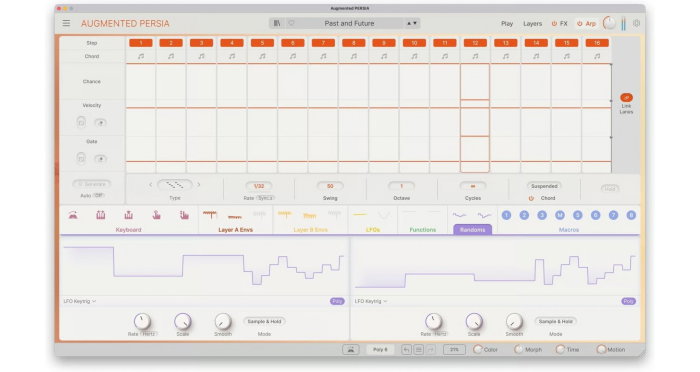The height and width of the screenshot is (372, 700).
Task: Click the Past and Future preset name
Action: coord(349,23)
